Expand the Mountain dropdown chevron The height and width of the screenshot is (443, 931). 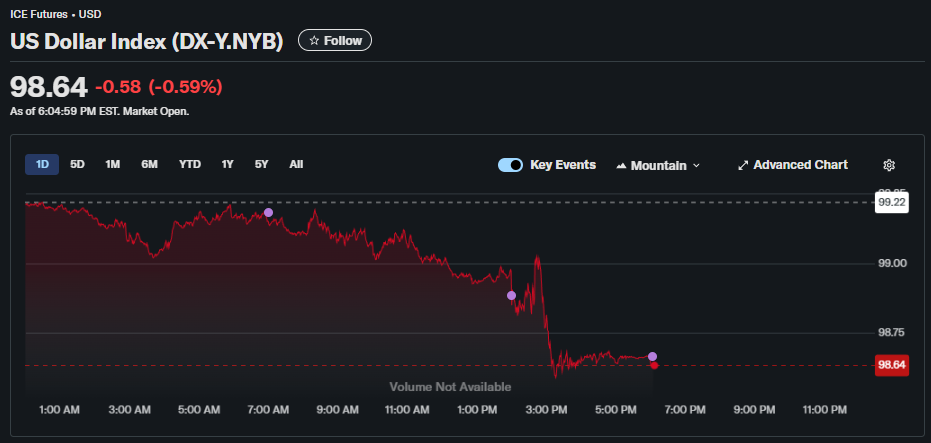pyautogui.click(x=697, y=165)
